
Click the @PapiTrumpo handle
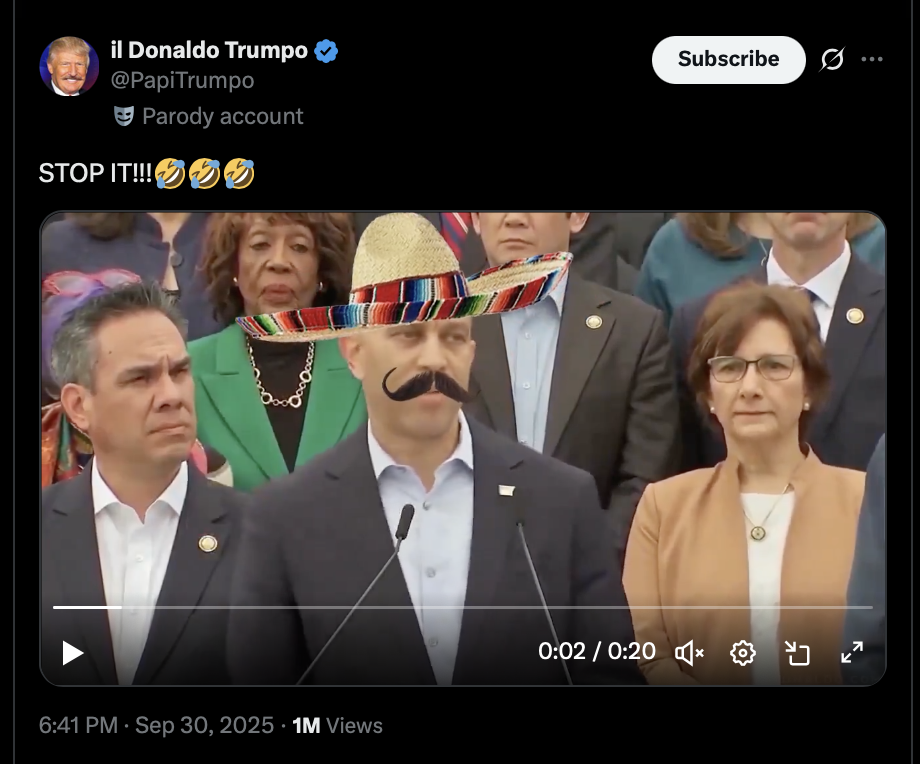[x=182, y=80]
